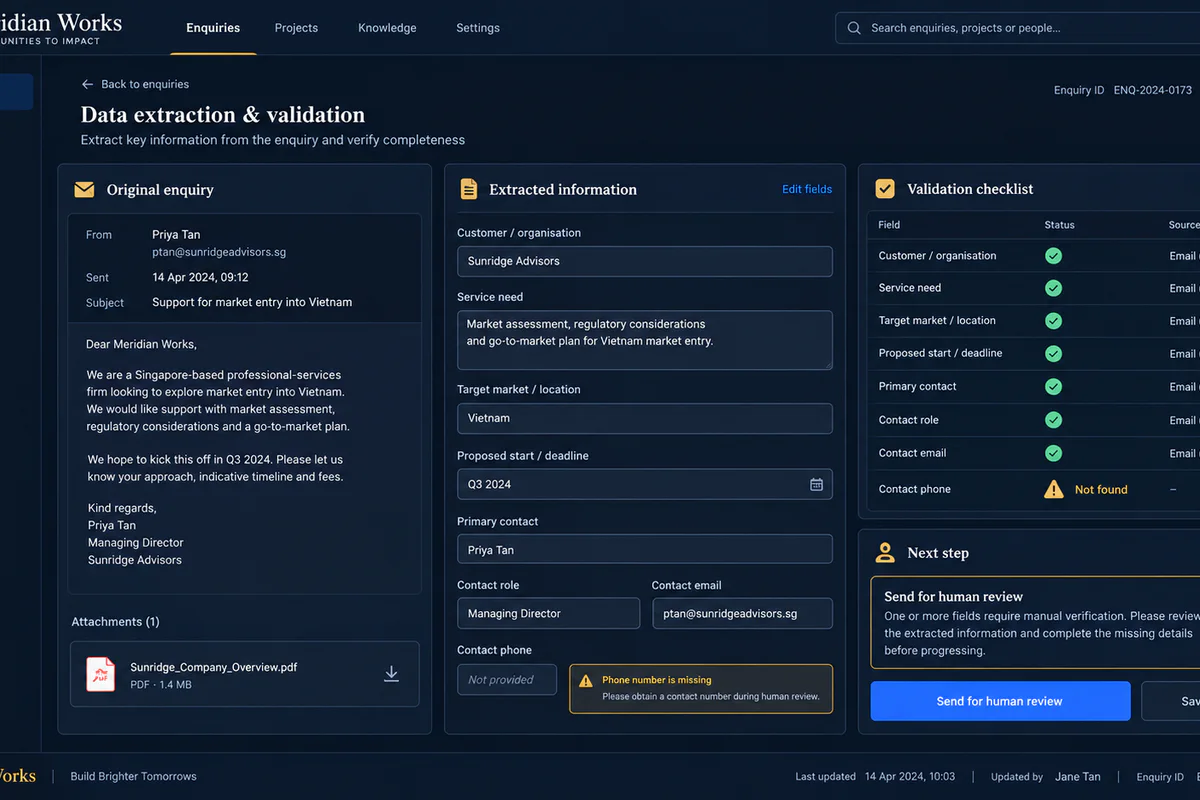Click the Phone number is missing alert text
Viewport: 1200px width, 800px height.
pos(657,680)
